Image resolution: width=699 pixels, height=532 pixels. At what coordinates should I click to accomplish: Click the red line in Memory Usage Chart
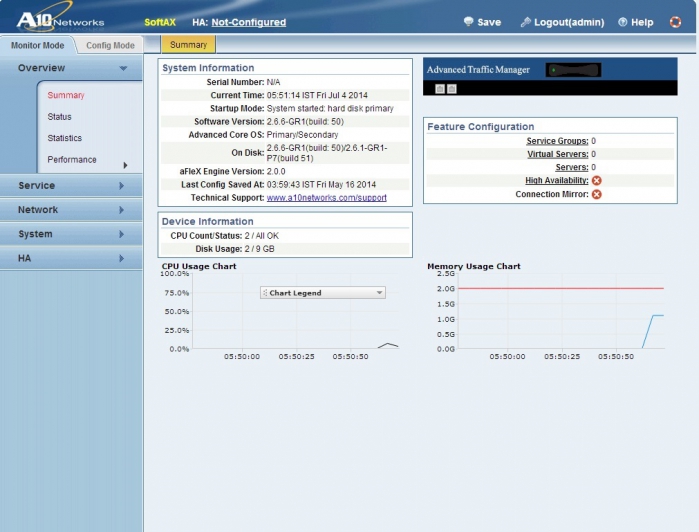pos(561,289)
